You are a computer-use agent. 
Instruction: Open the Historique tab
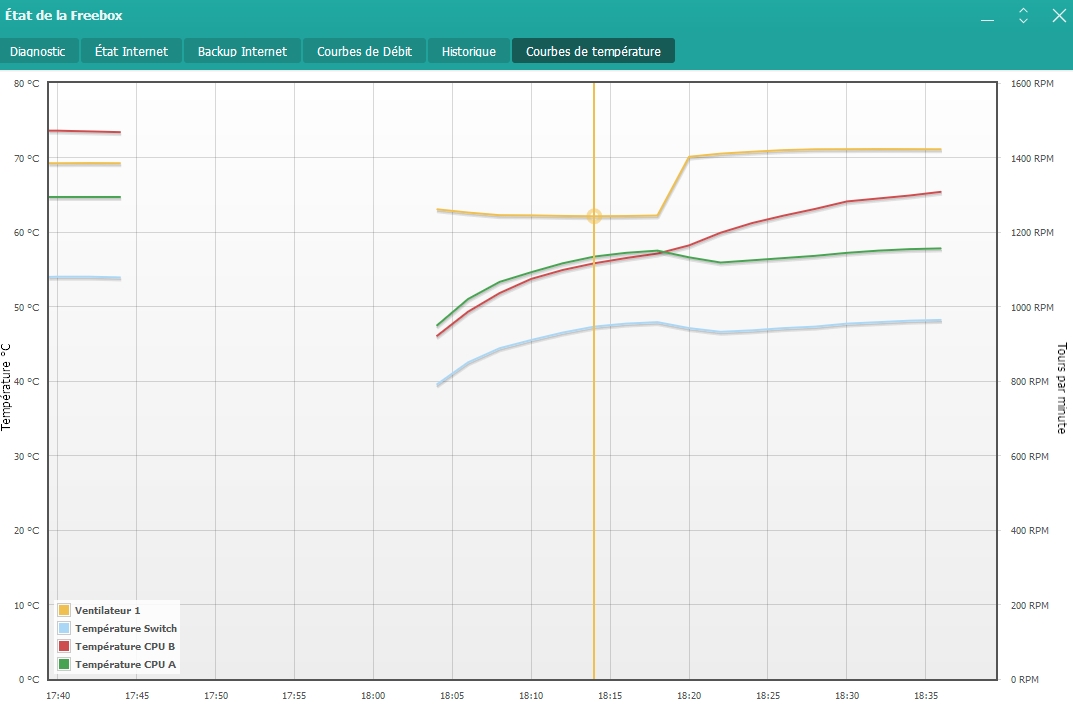pos(469,51)
